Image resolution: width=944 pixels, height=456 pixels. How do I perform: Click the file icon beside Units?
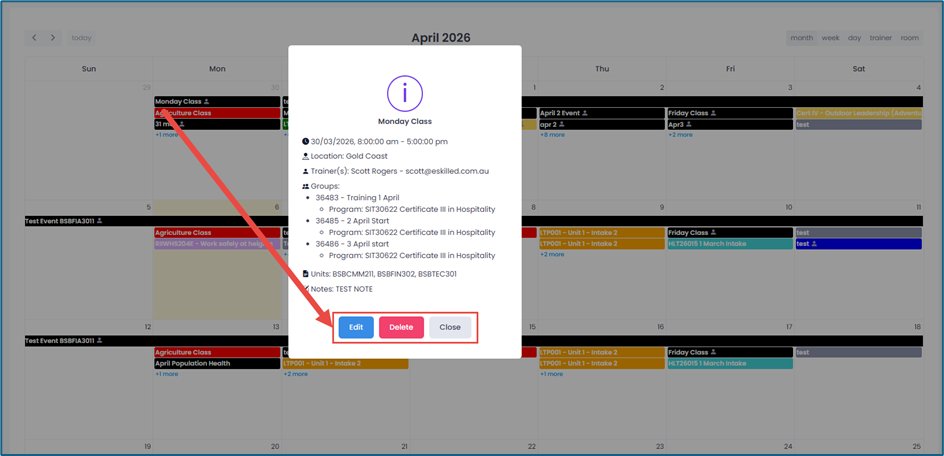pyautogui.click(x=306, y=274)
